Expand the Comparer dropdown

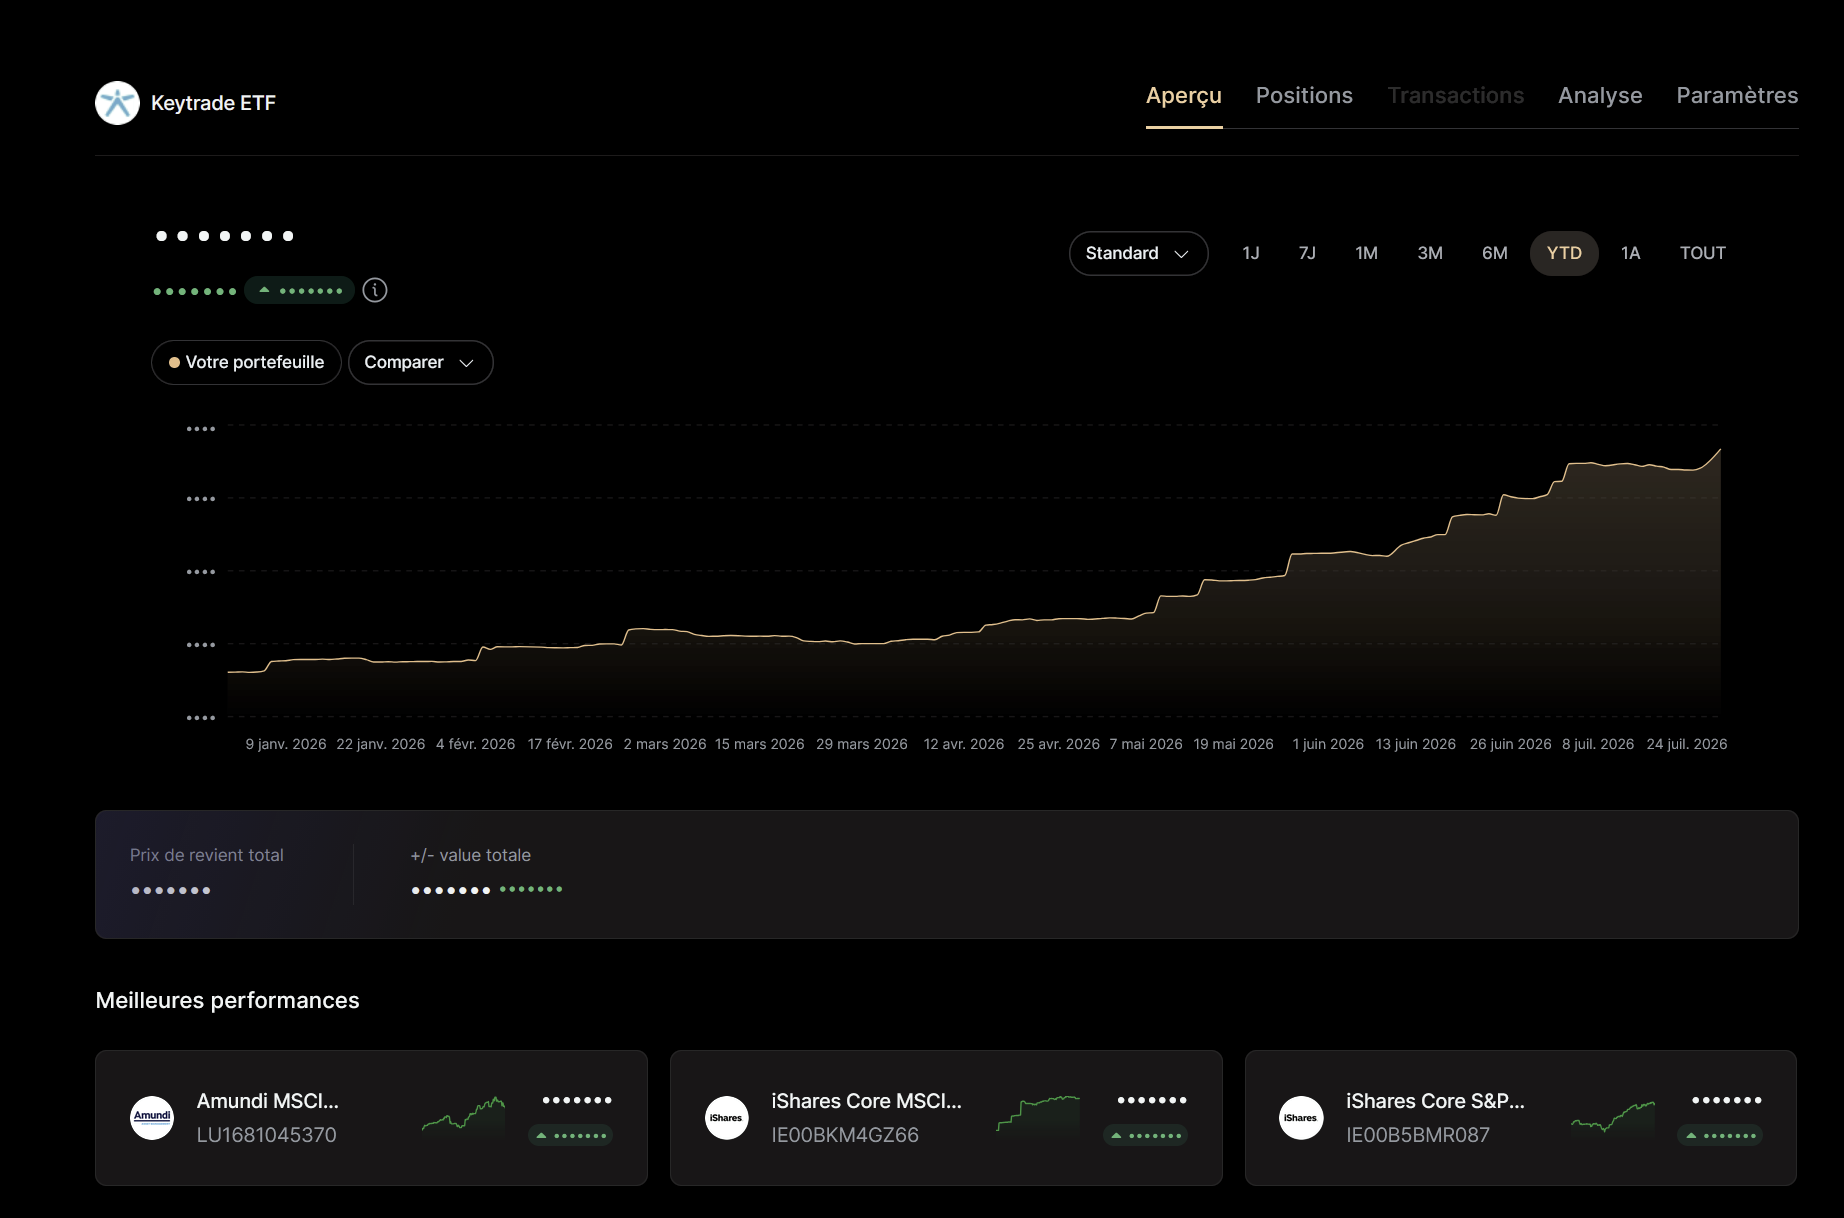pos(420,362)
